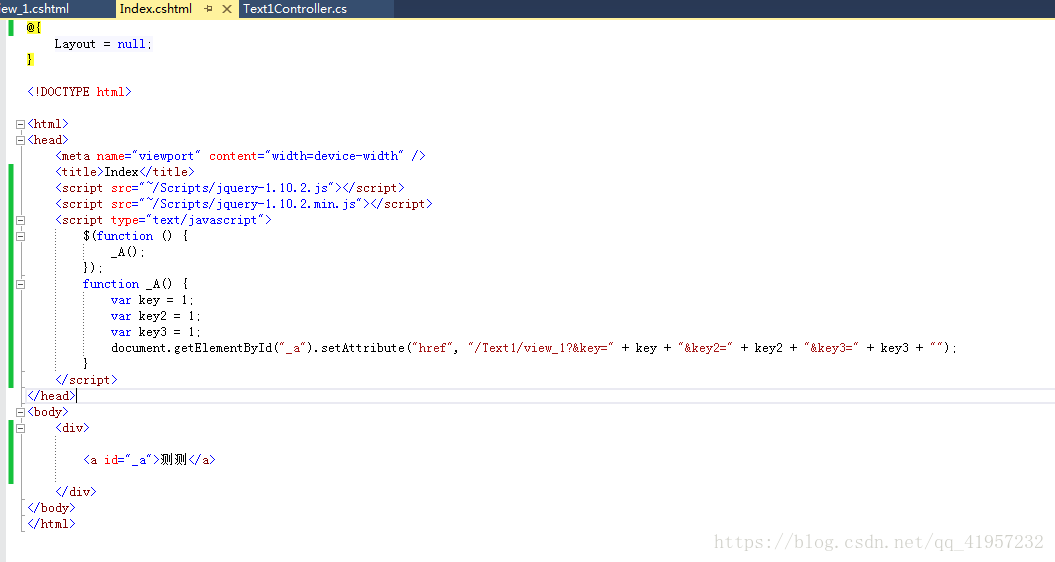
Task: Click the <!DOCTYPE html> declaration
Action: 79,92
